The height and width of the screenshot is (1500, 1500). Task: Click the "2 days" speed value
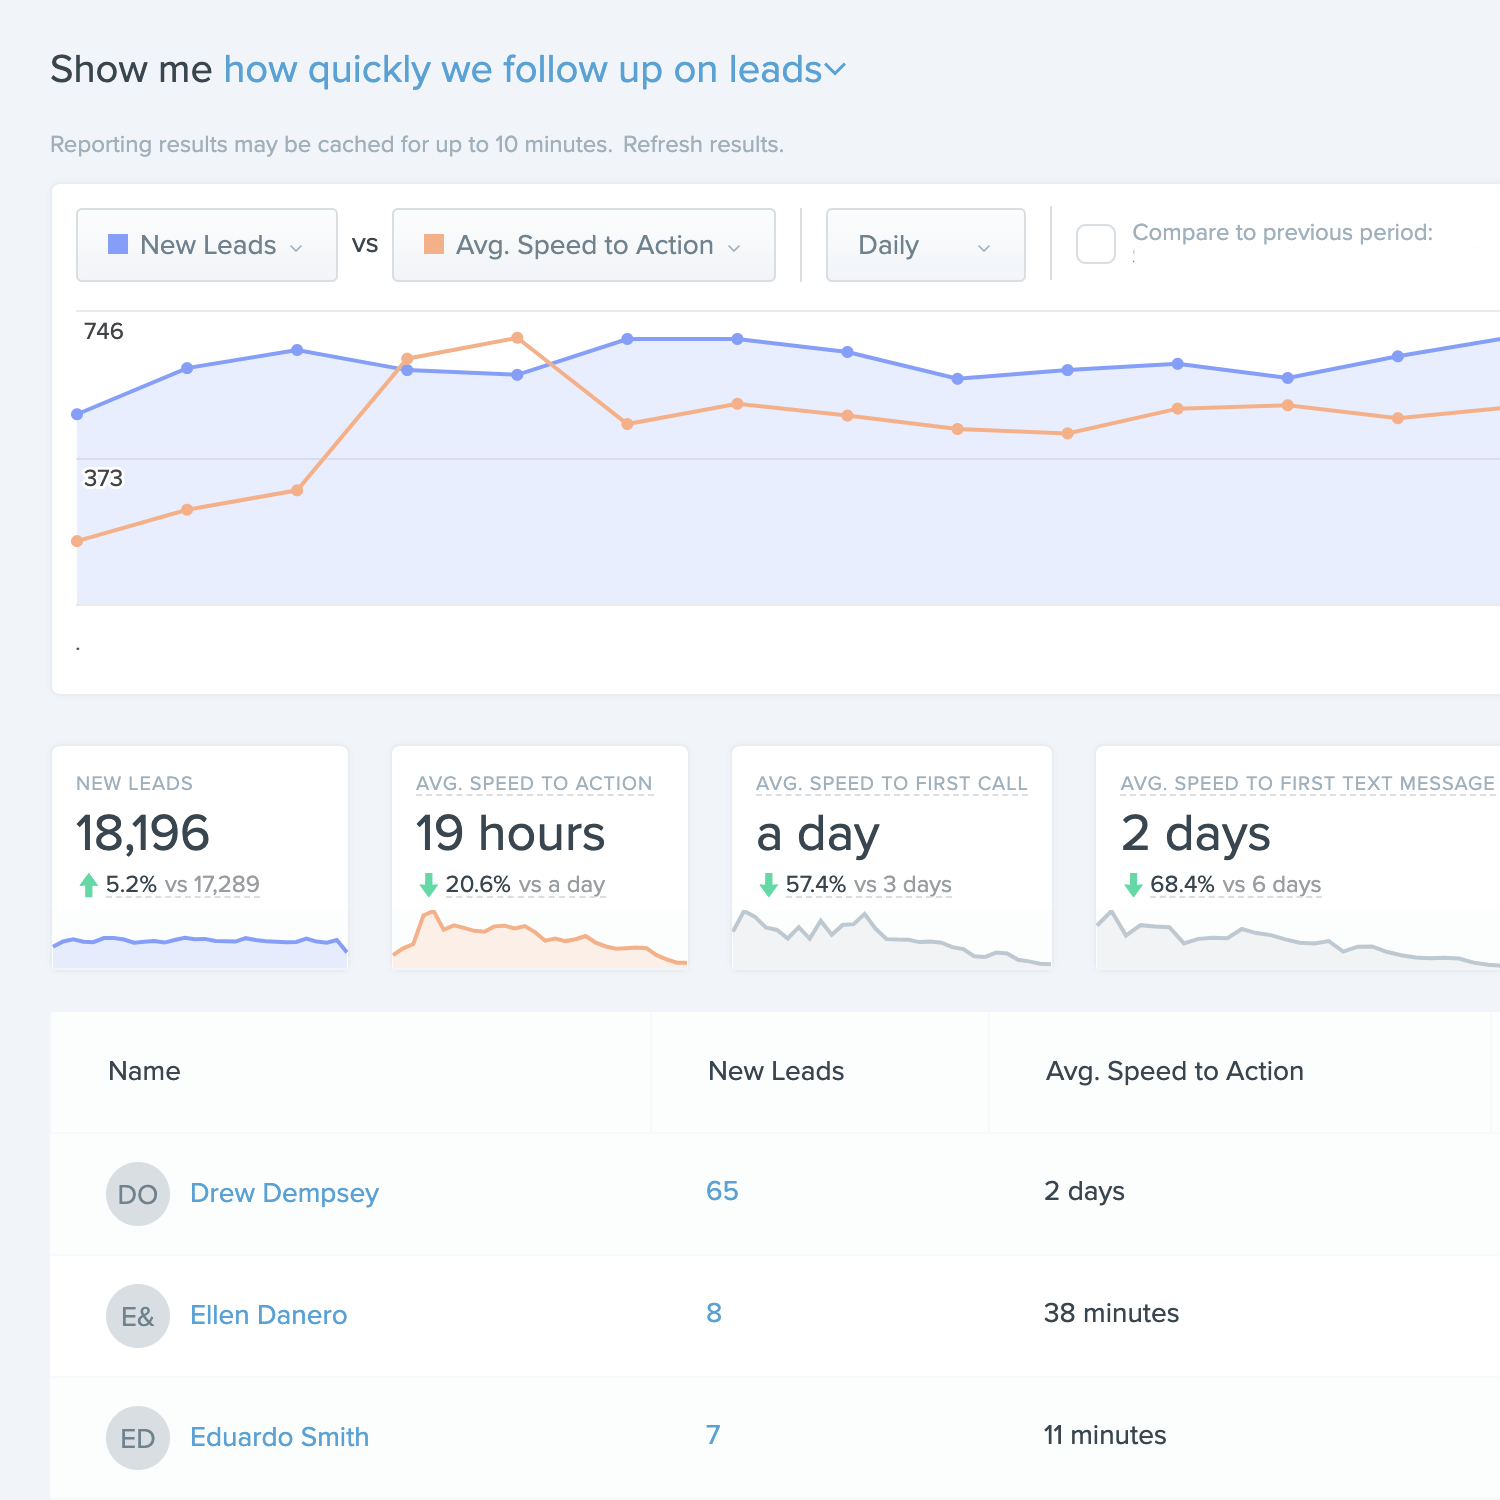click(1084, 1191)
